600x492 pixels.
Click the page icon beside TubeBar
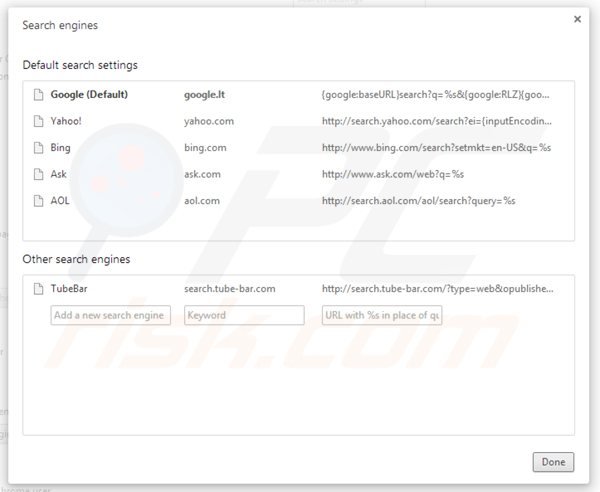pos(38,288)
